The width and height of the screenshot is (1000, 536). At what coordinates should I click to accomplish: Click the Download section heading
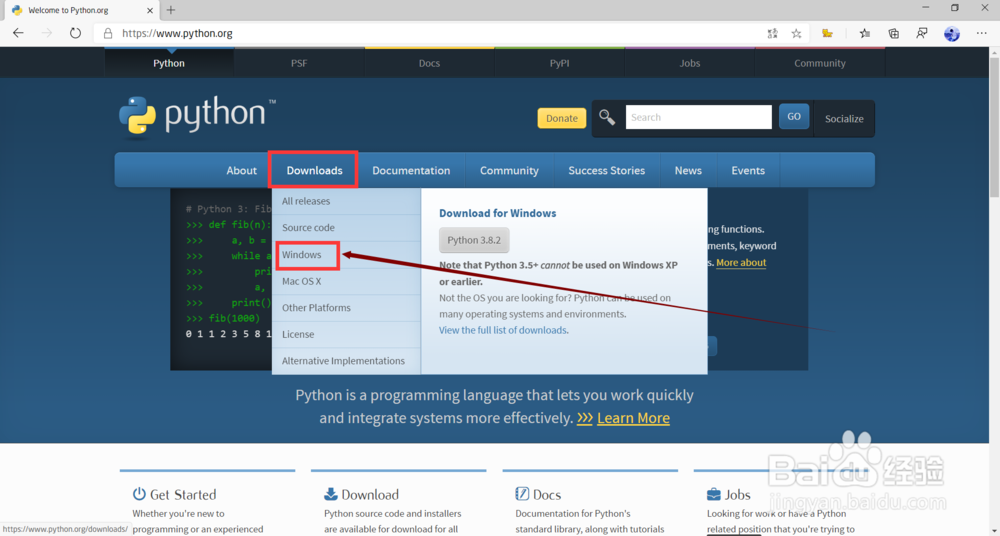tap(370, 495)
